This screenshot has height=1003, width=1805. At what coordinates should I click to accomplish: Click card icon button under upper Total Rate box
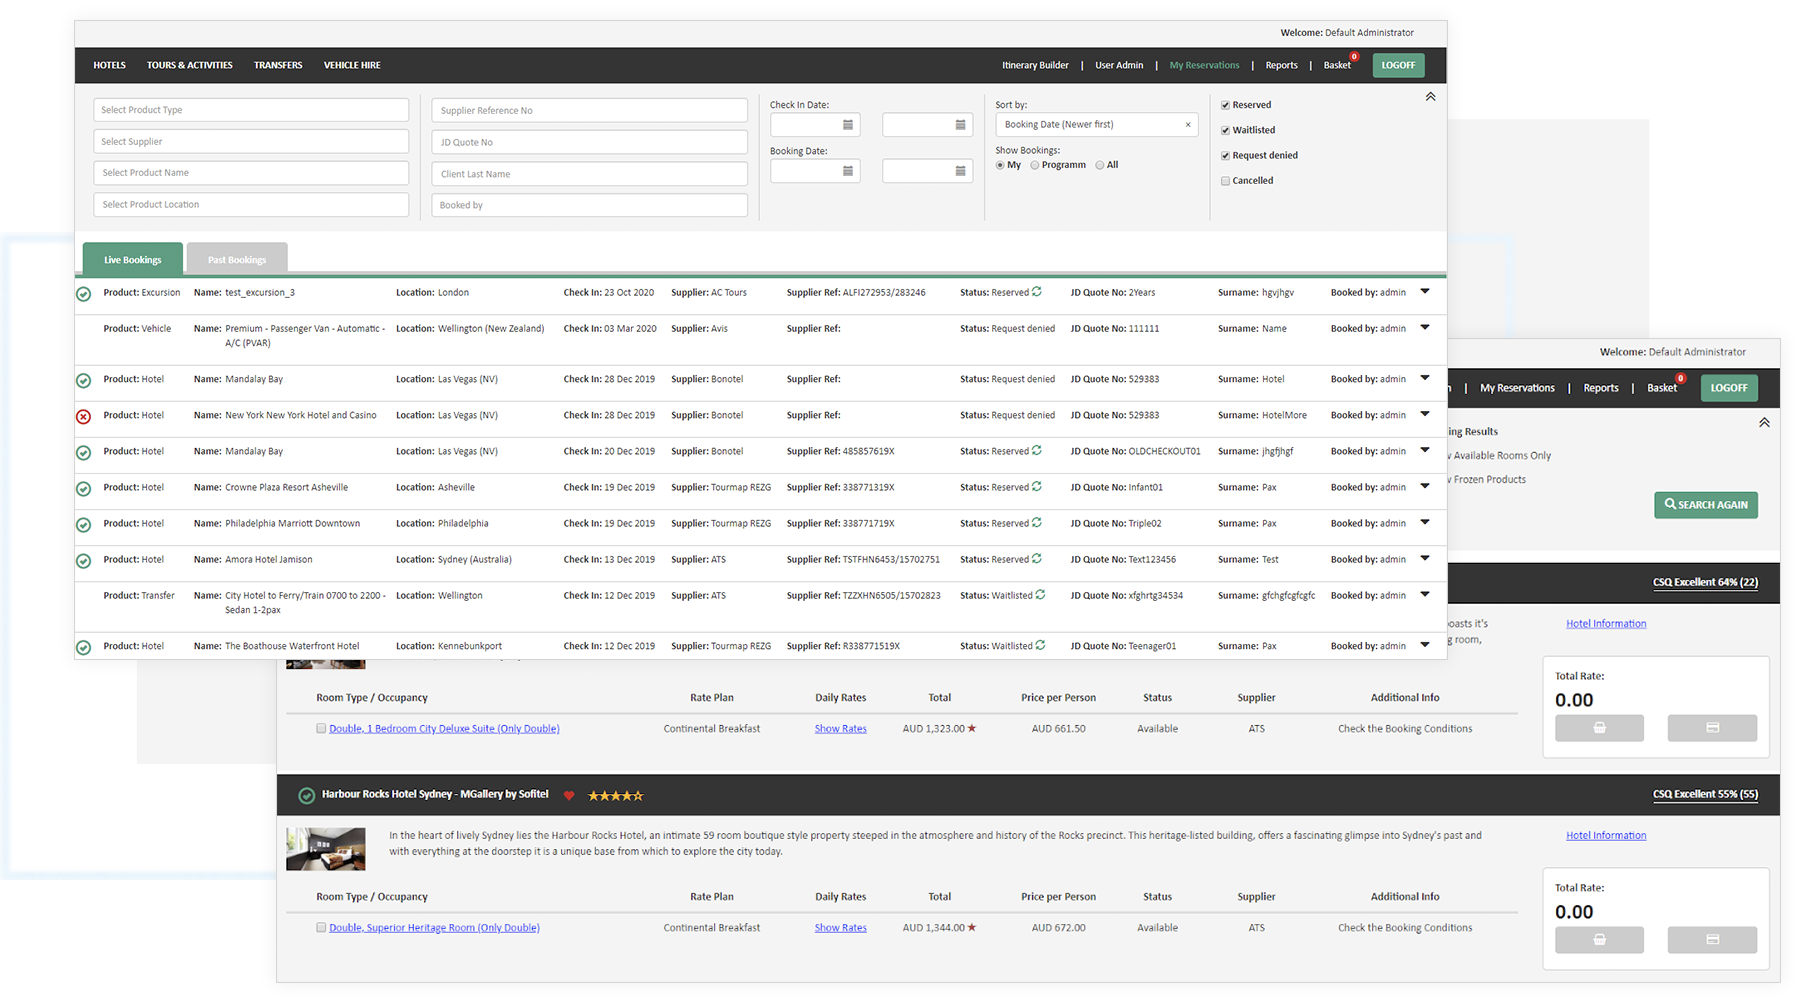click(1712, 728)
